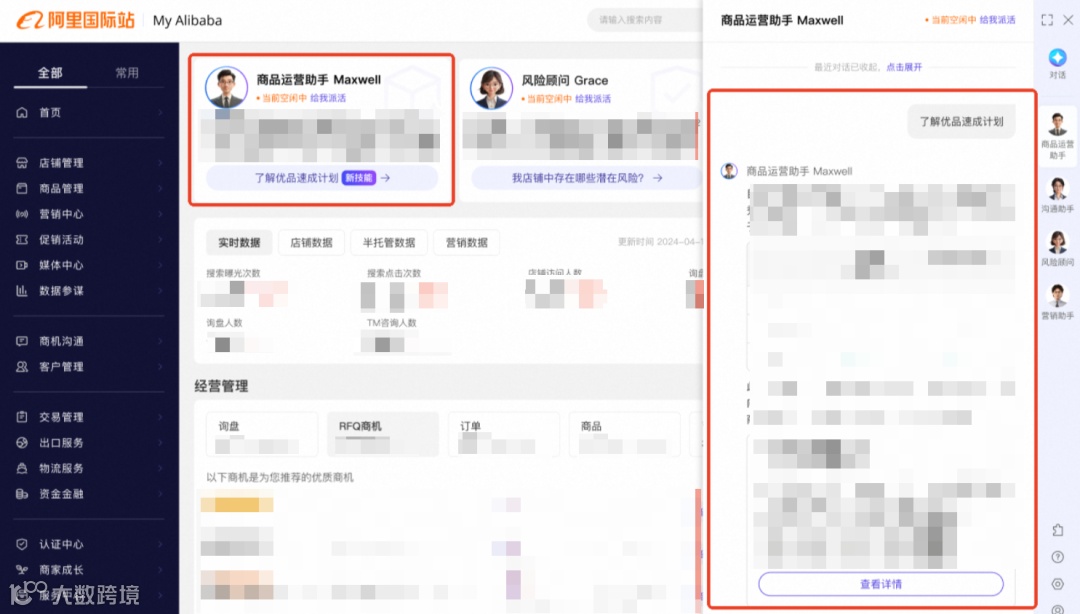
Task: Click the 数据参谋 chart icon
Action: tap(22, 290)
